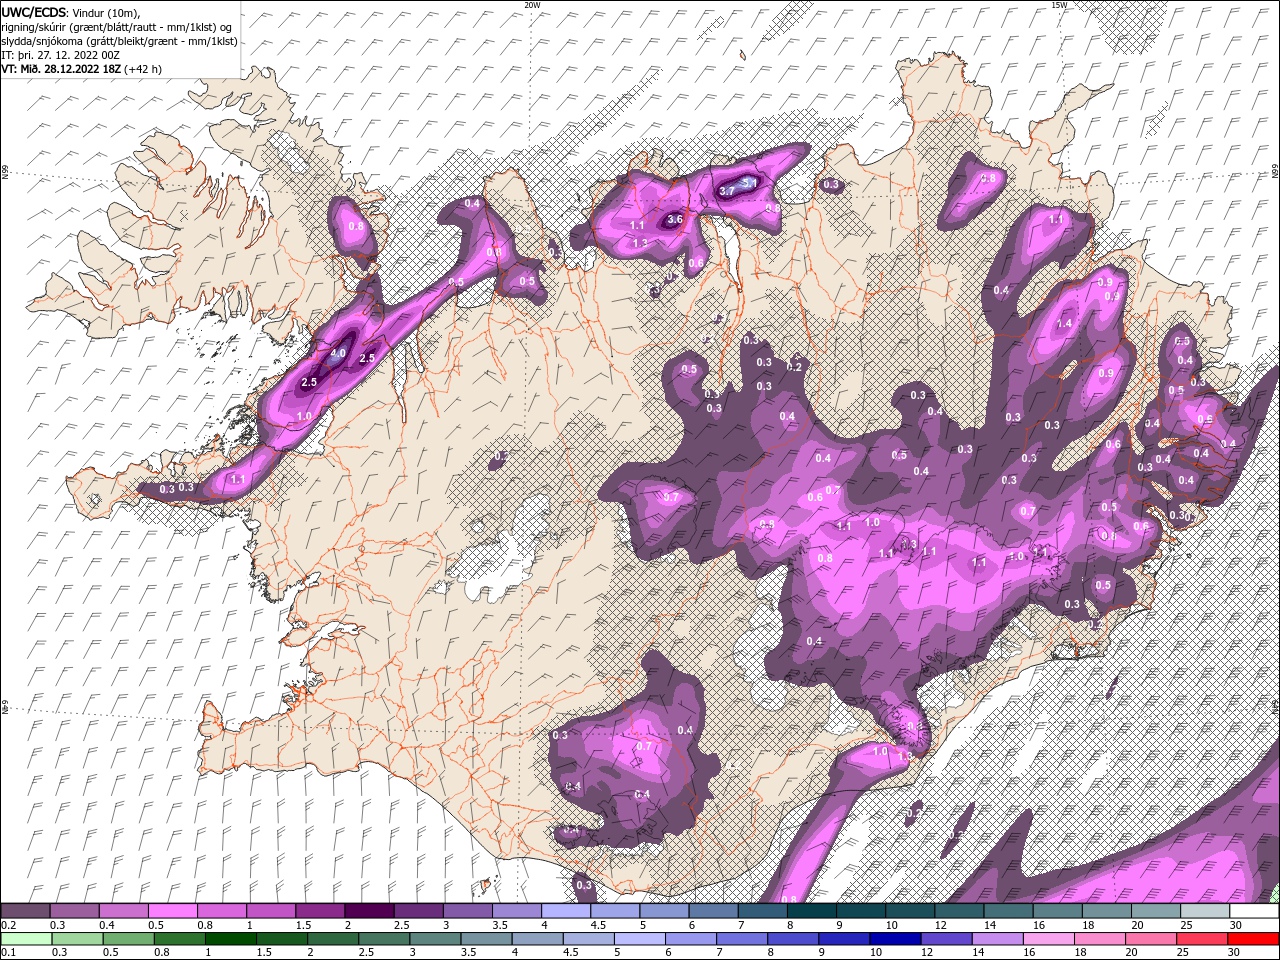Click the white final swatch in snow legend
1280x960 pixels.
click(x=1253, y=910)
